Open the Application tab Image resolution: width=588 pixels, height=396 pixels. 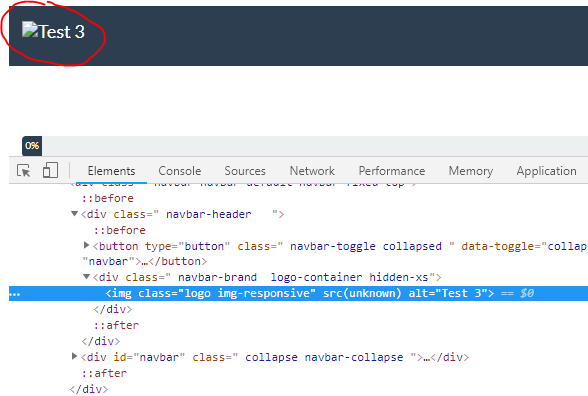[546, 171]
